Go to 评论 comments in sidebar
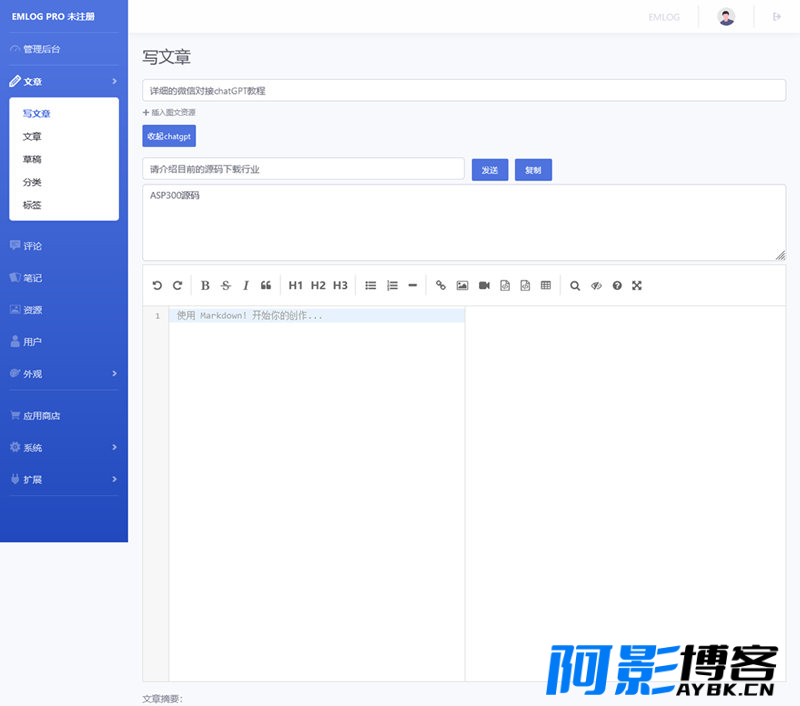The width and height of the screenshot is (800, 706). (x=26, y=246)
